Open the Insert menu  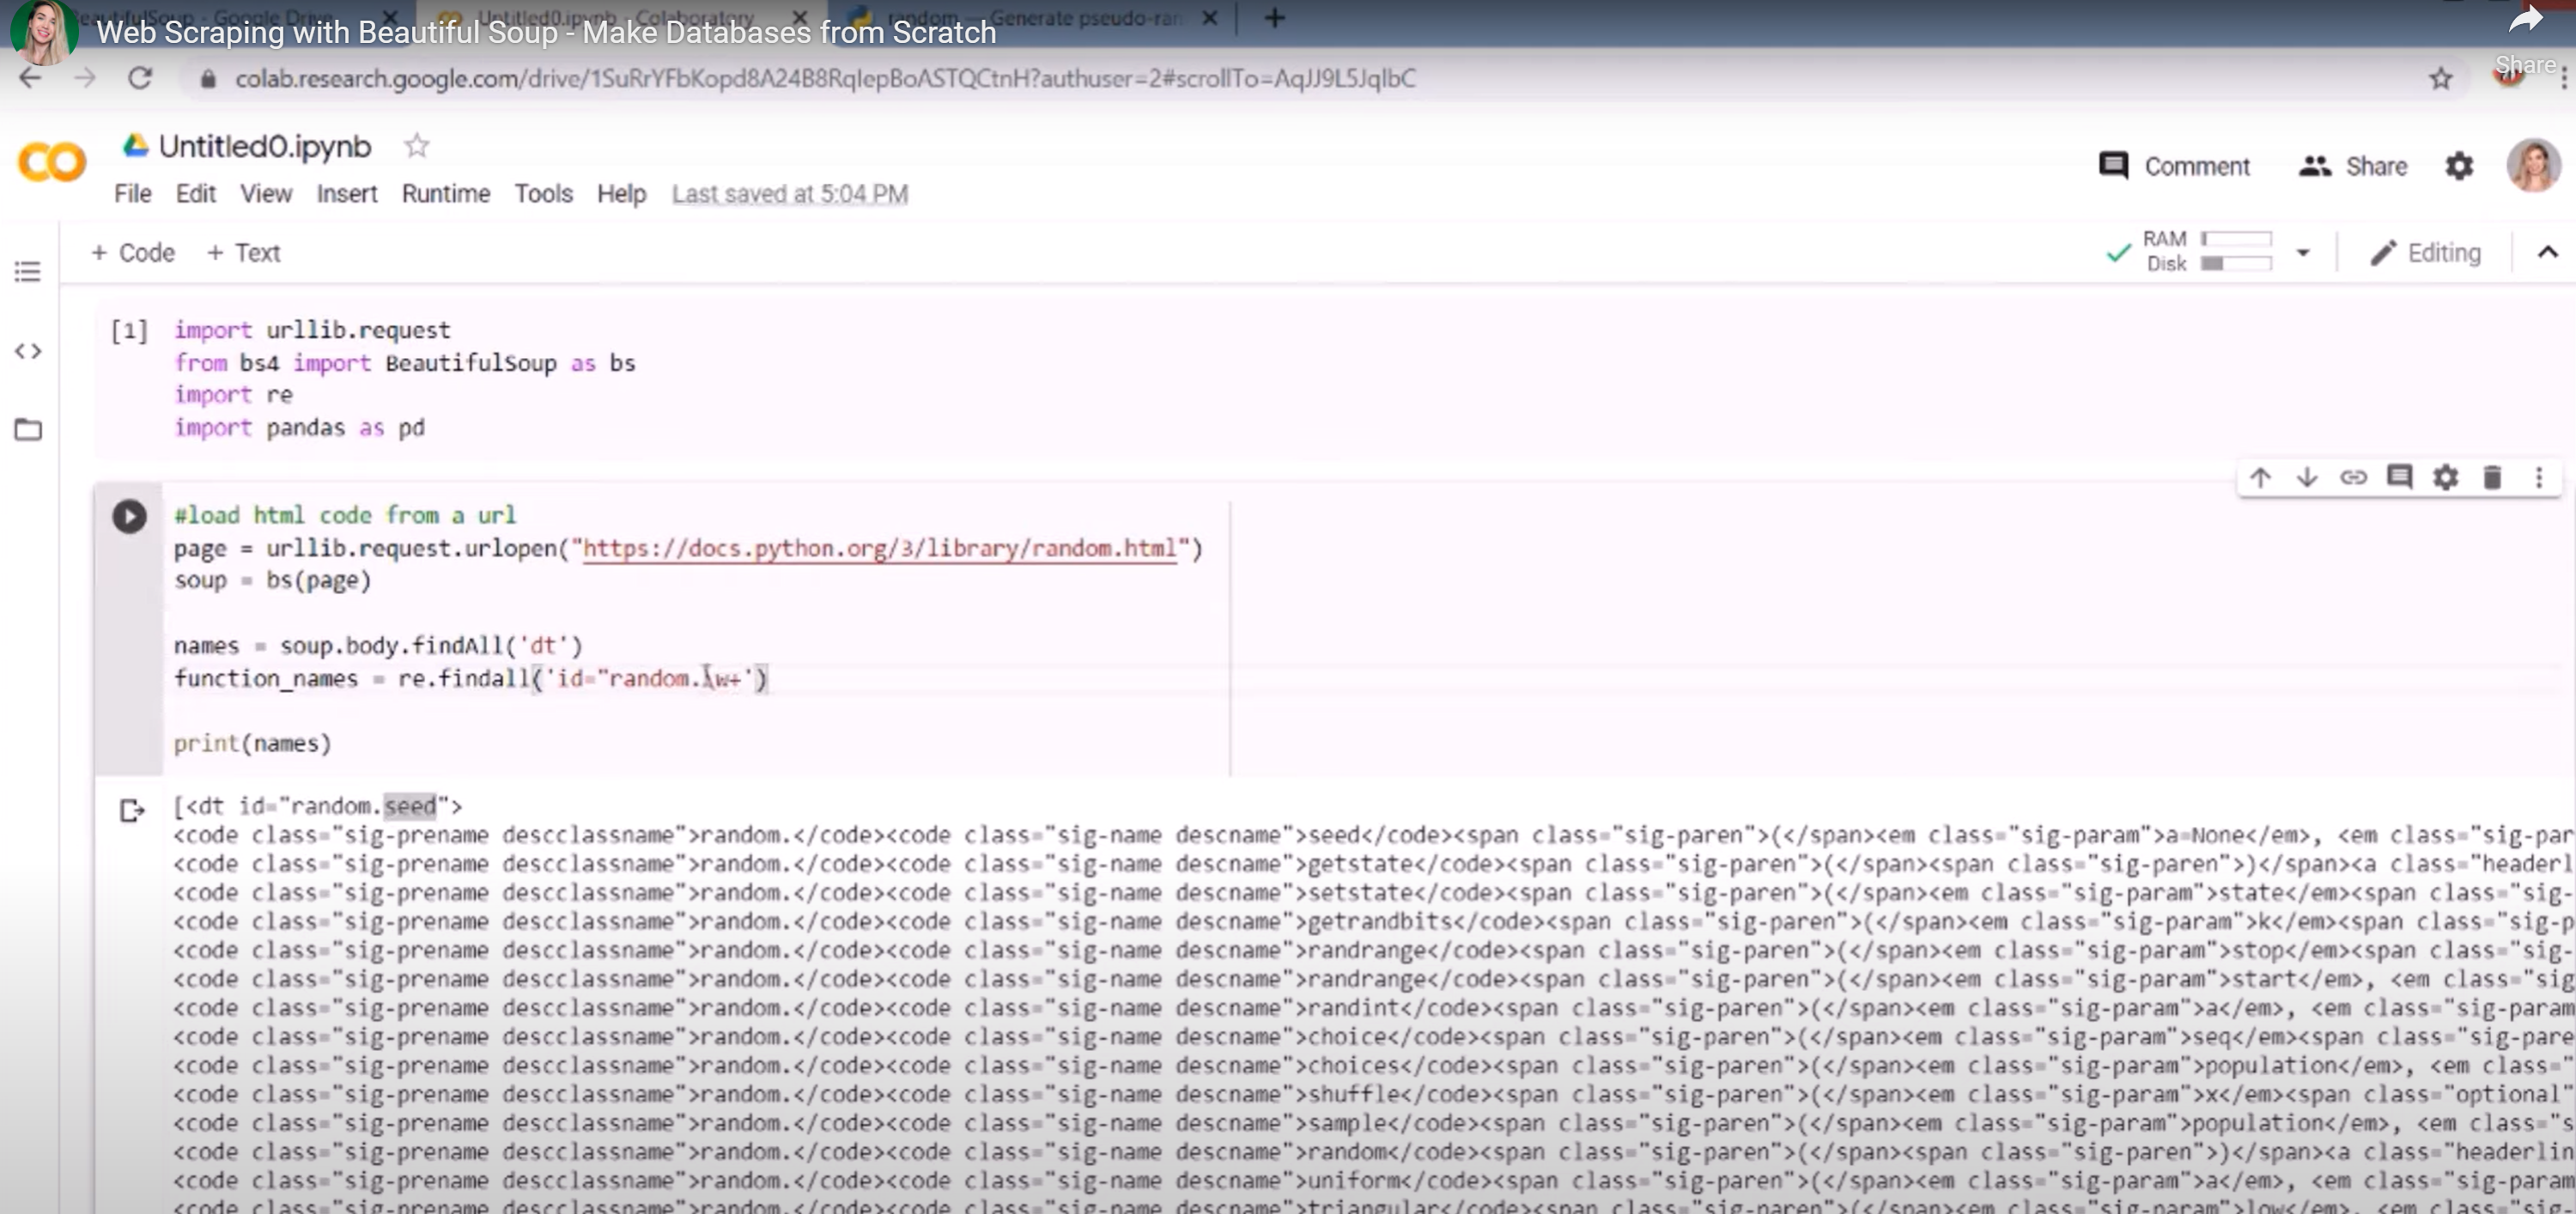(347, 194)
